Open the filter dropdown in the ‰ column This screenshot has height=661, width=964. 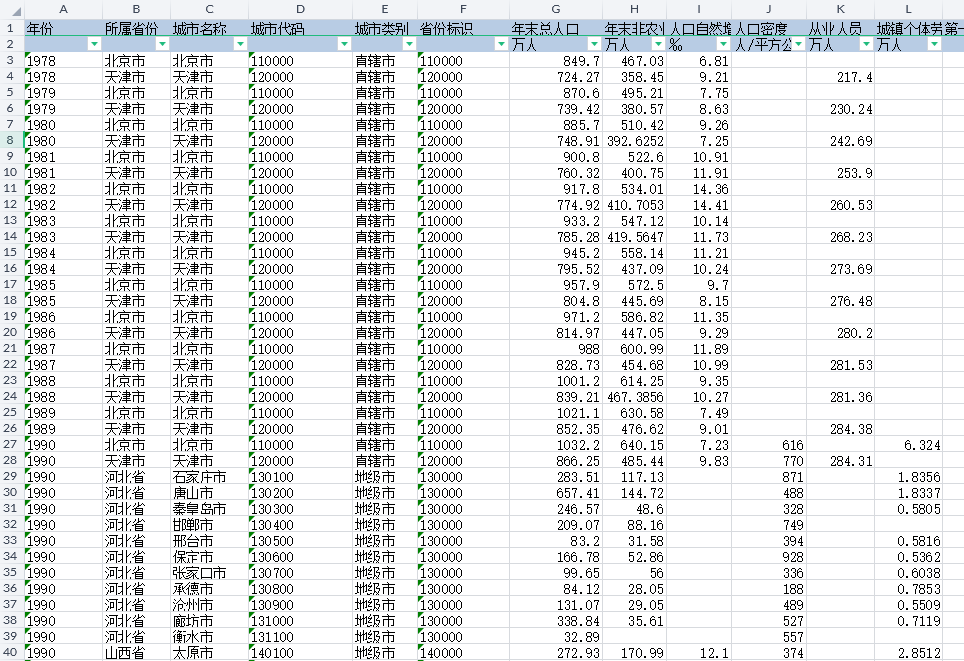pyautogui.click(x=724, y=44)
